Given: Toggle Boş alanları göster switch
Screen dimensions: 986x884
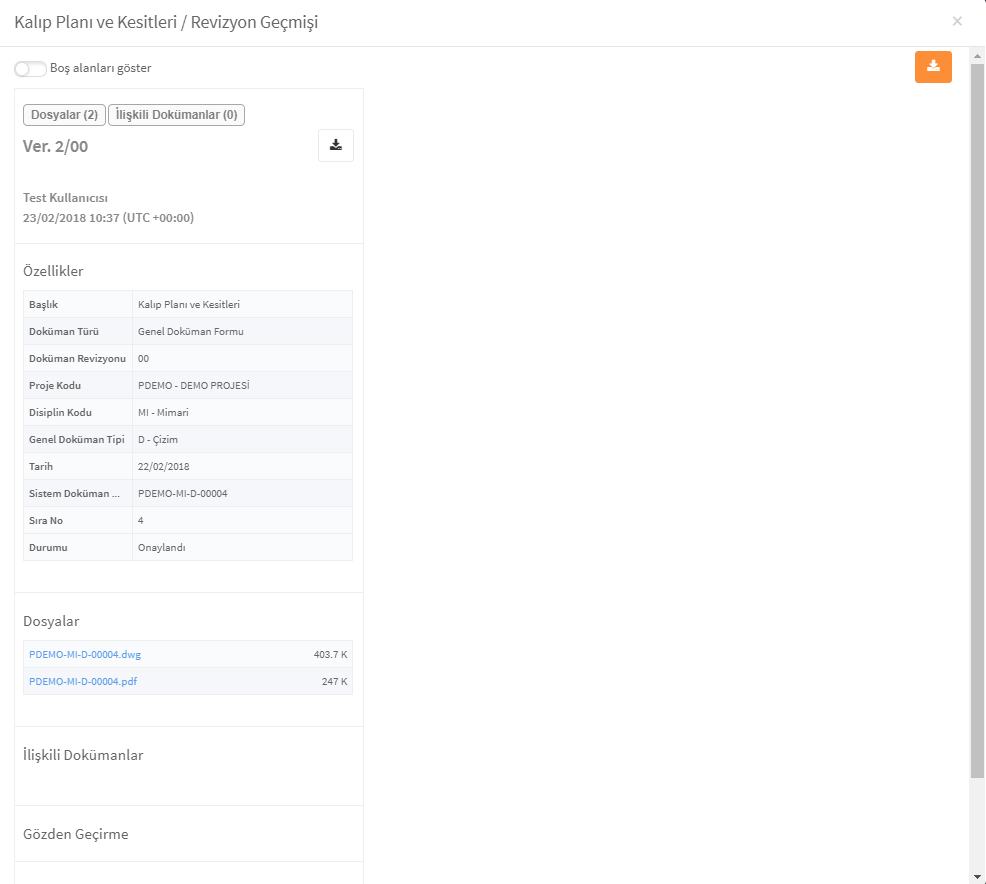Looking at the screenshot, I should 30,69.
